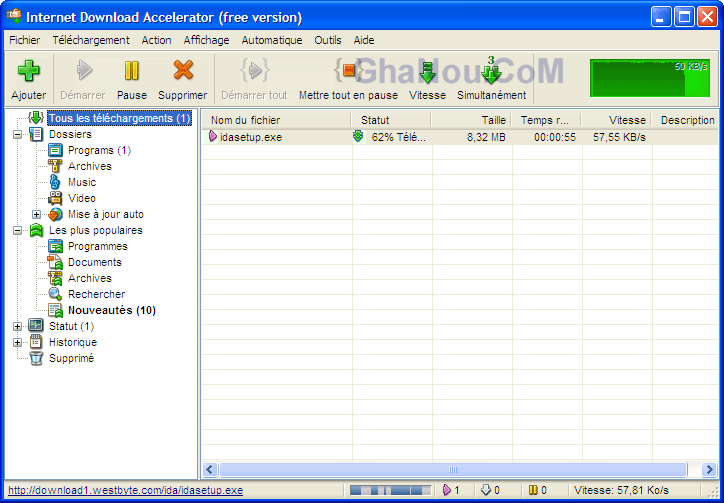This screenshot has height=503, width=724.
Task: Click the horizontal scrollbar thumb
Action: 453,470
